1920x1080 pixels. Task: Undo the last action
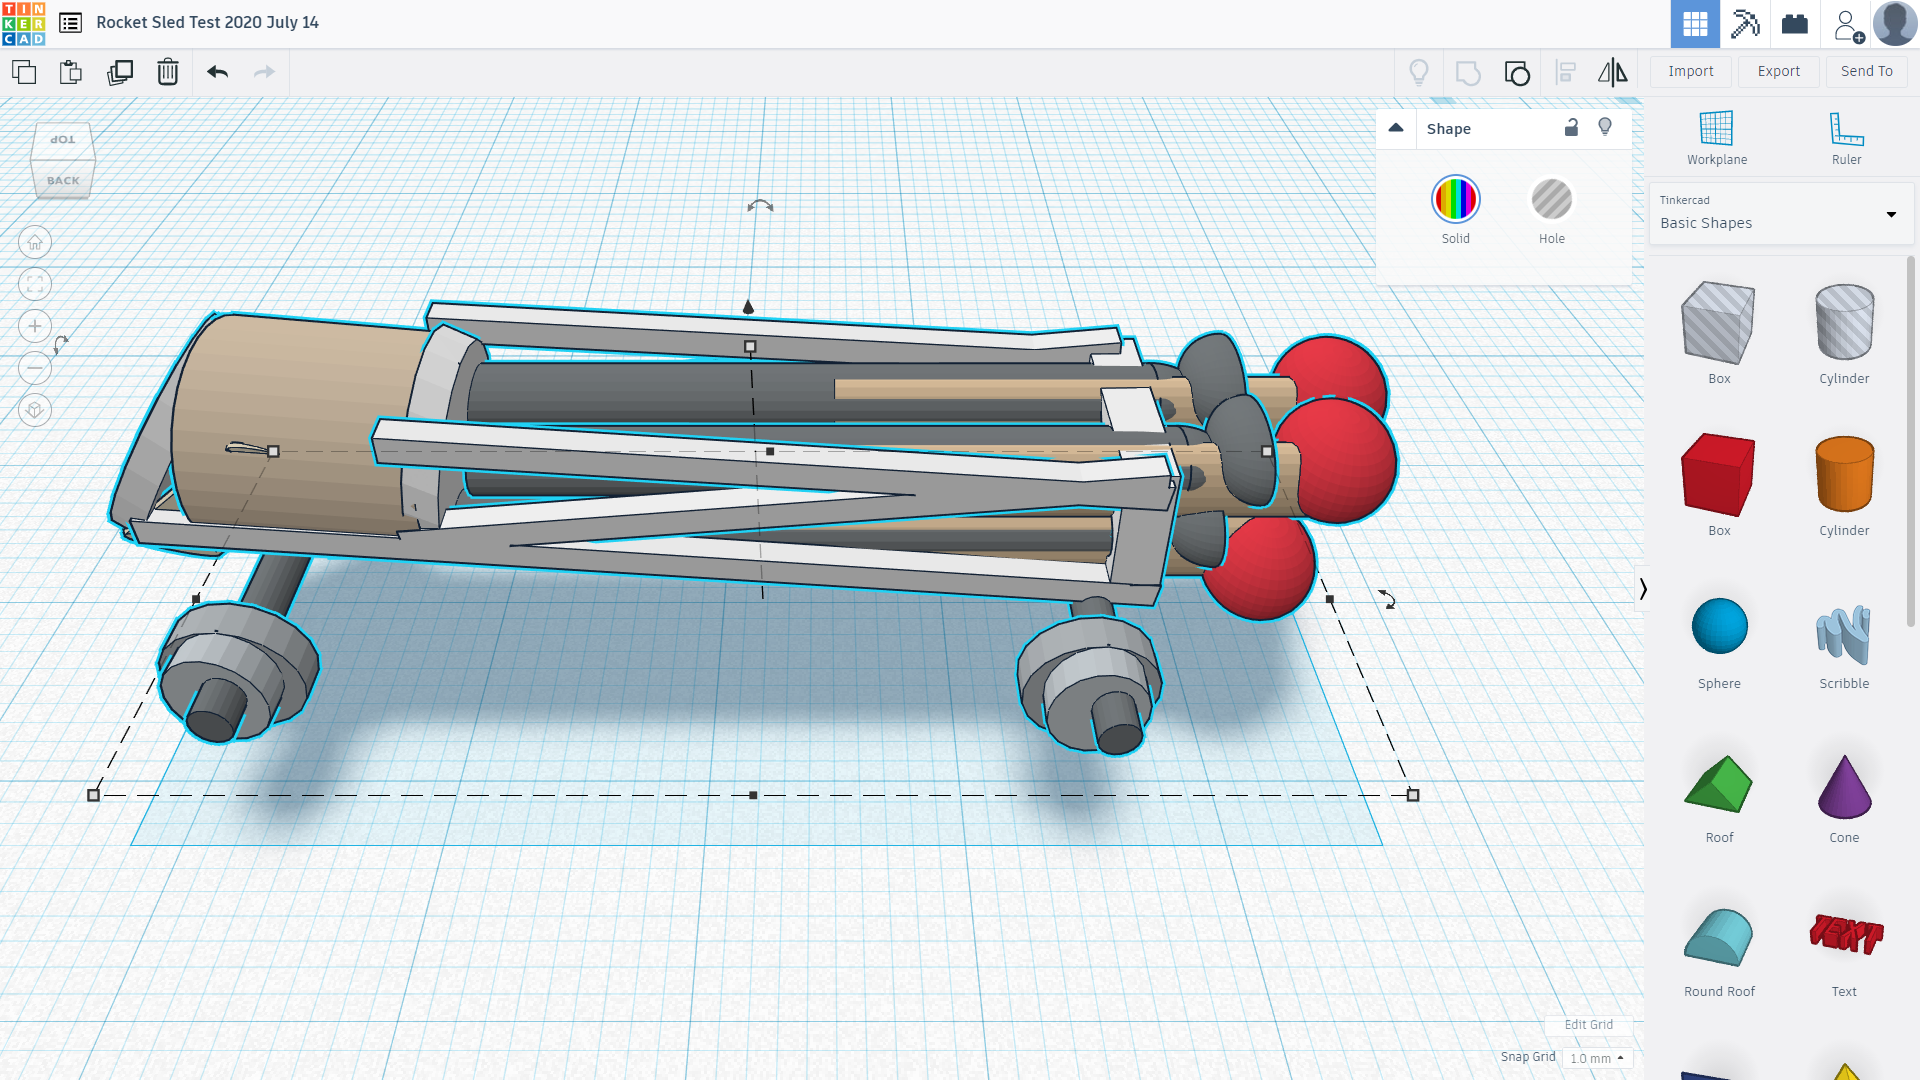click(218, 72)
